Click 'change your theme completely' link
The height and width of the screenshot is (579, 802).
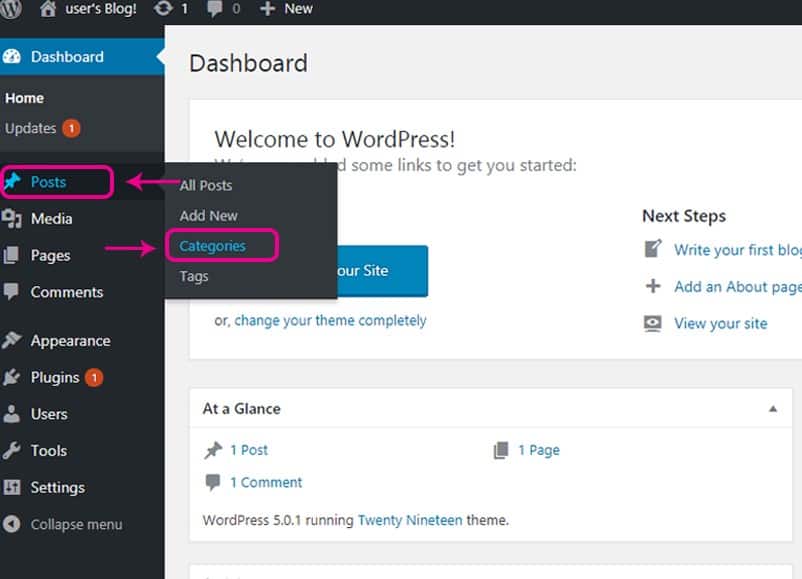(x=330, y=321)
